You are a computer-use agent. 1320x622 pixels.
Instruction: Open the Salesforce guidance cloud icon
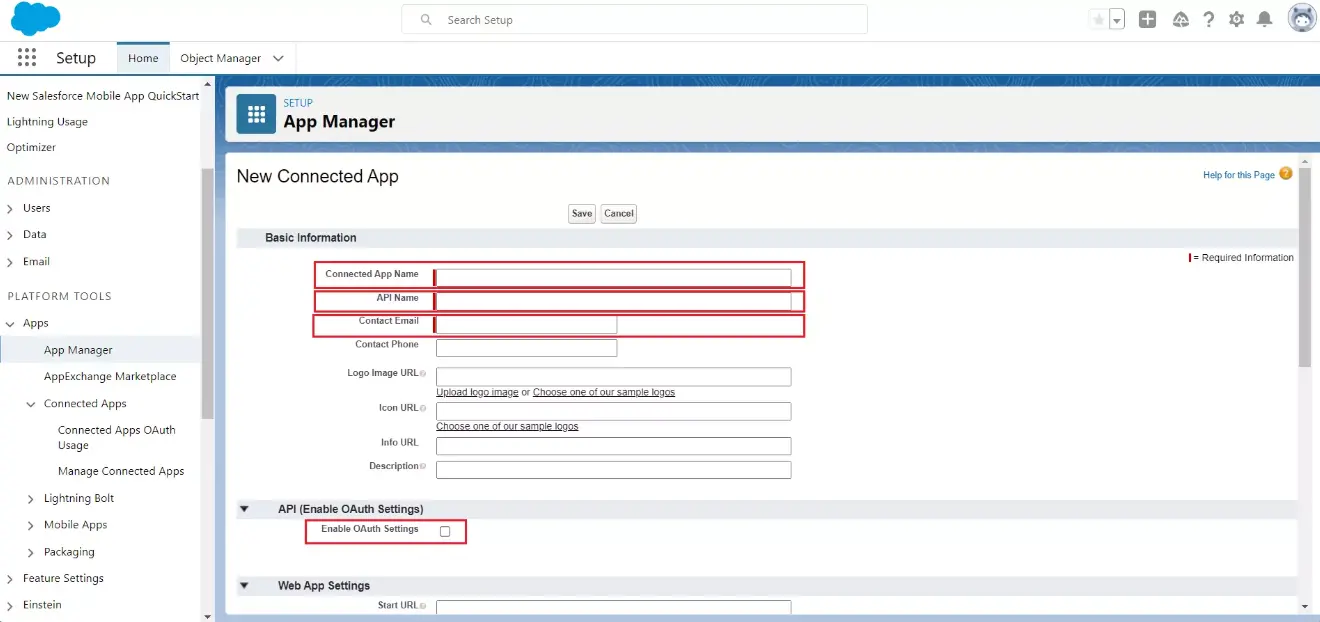pos(1181,20)
